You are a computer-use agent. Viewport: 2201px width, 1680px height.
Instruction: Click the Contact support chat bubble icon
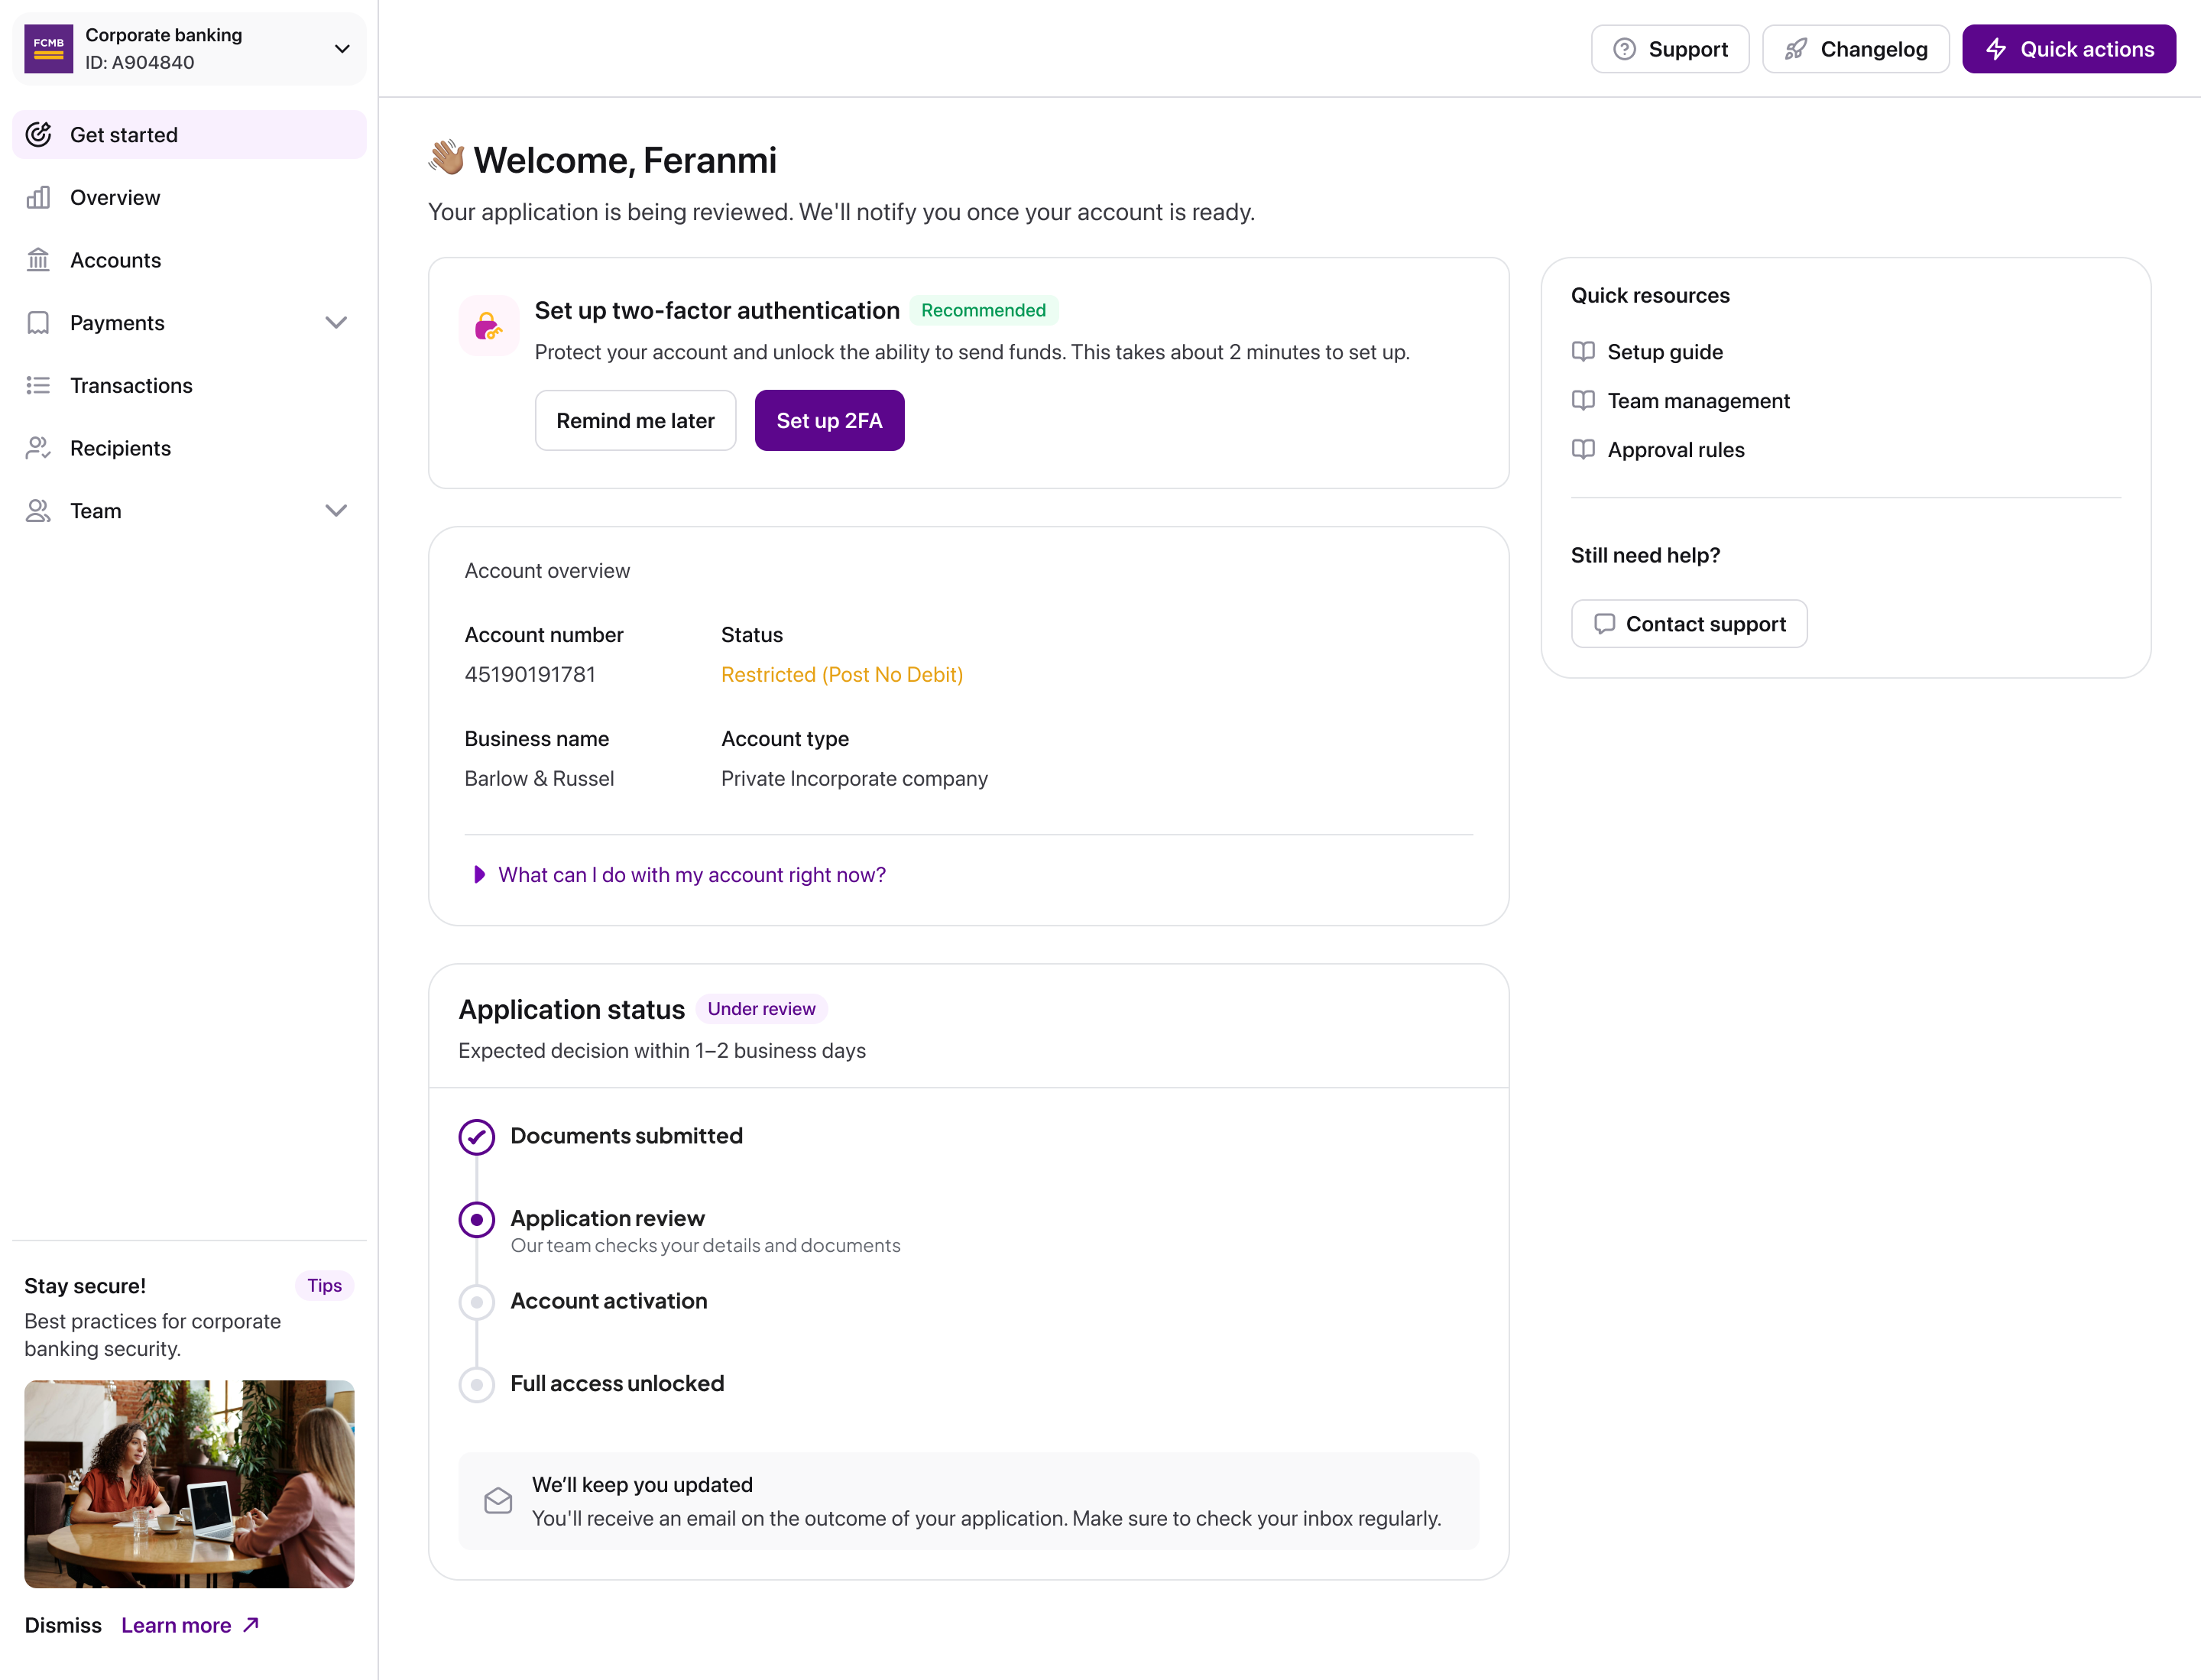(x=1604, y=624)
